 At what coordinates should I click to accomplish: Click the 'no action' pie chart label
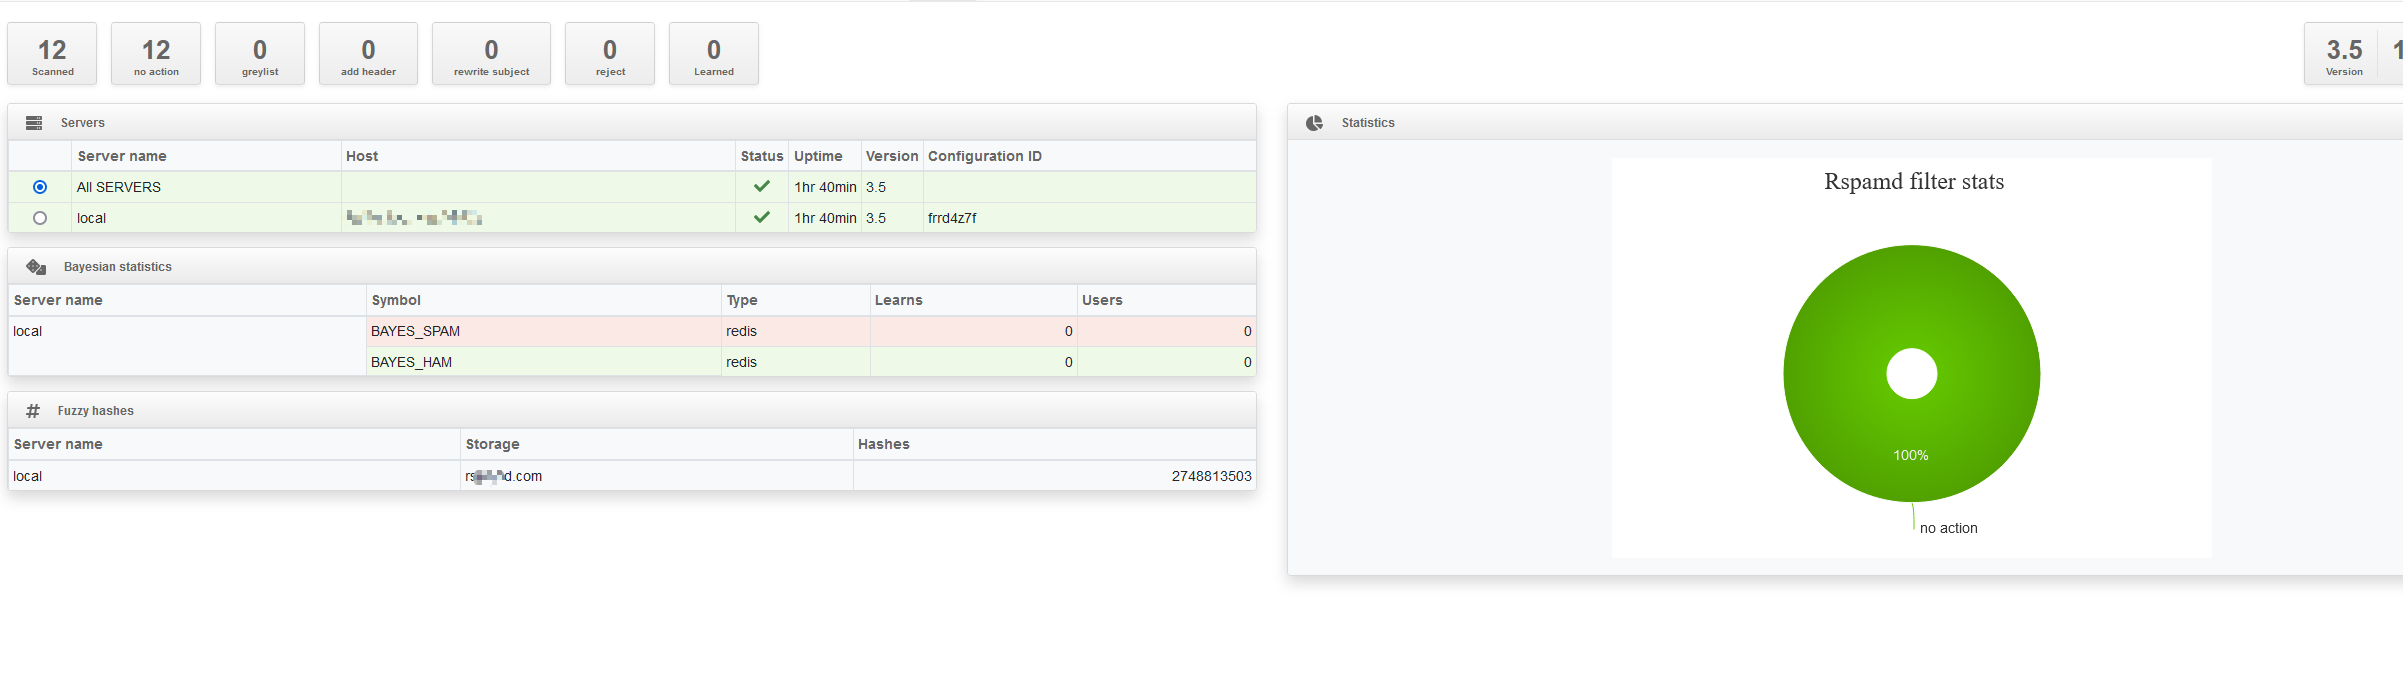1949,528
